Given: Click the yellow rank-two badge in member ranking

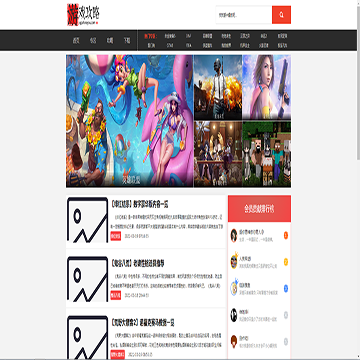Looking at the screenshot, I should point(286,262).
